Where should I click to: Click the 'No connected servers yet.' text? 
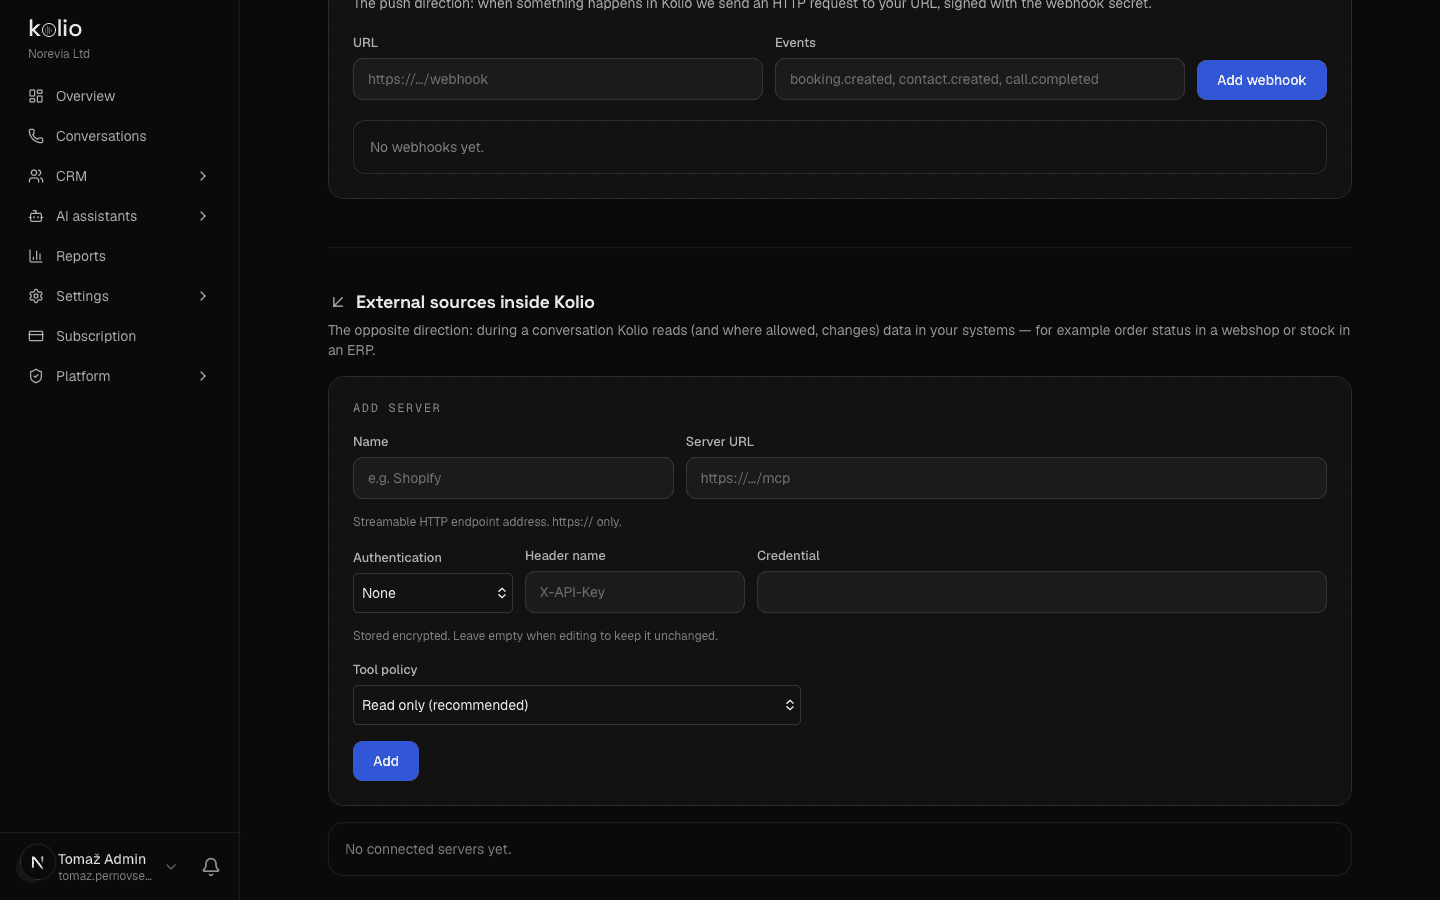pos(428,849)
